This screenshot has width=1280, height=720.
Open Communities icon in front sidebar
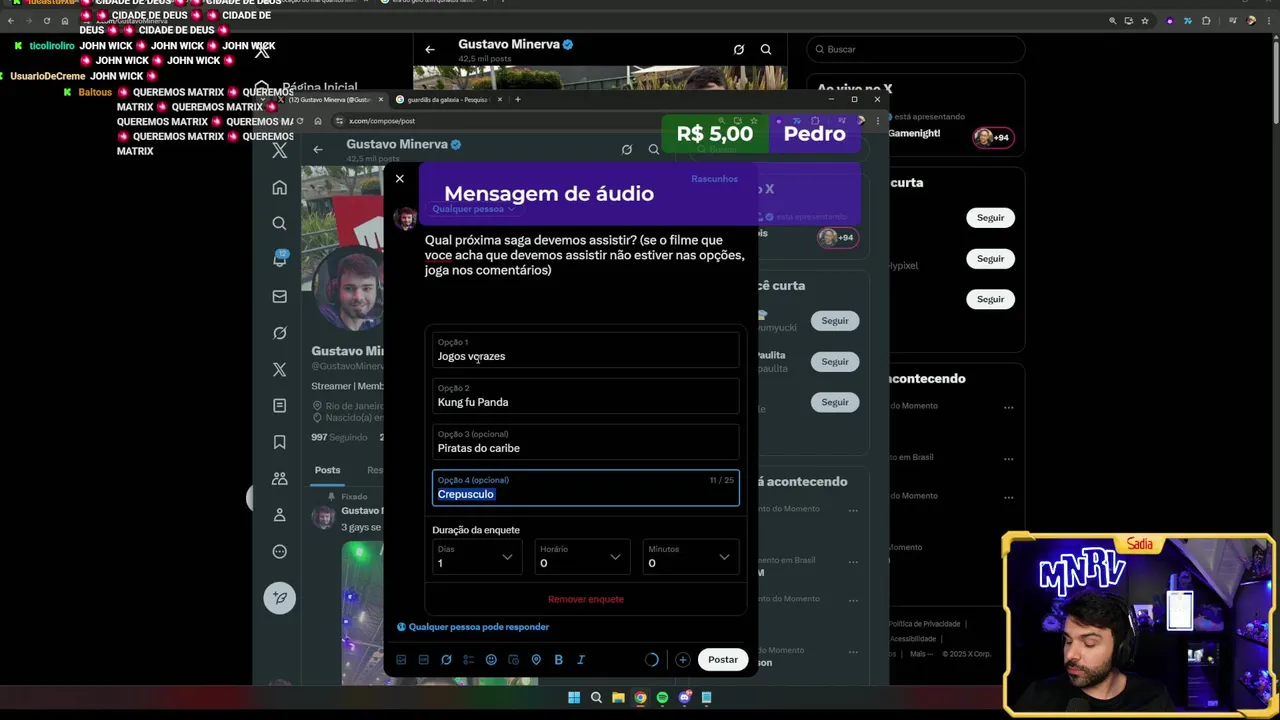[280, 478]
